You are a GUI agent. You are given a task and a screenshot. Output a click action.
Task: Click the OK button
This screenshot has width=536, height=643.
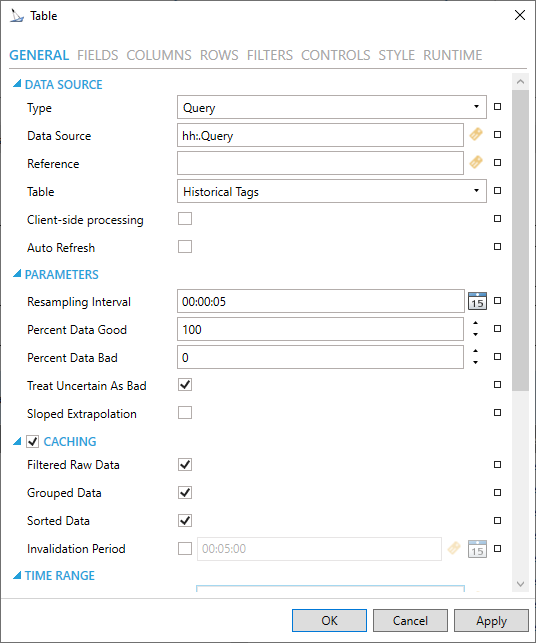click(x=329, y=620)
